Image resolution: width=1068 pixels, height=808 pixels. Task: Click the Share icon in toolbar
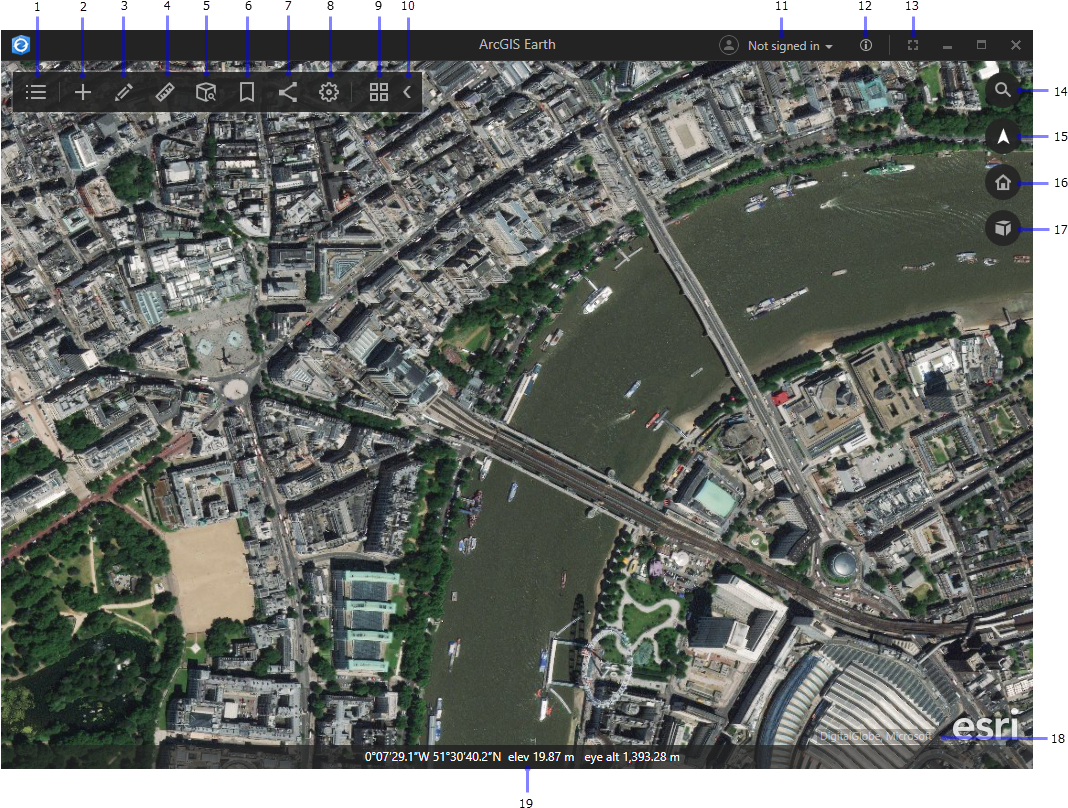(x=287, y=93)
